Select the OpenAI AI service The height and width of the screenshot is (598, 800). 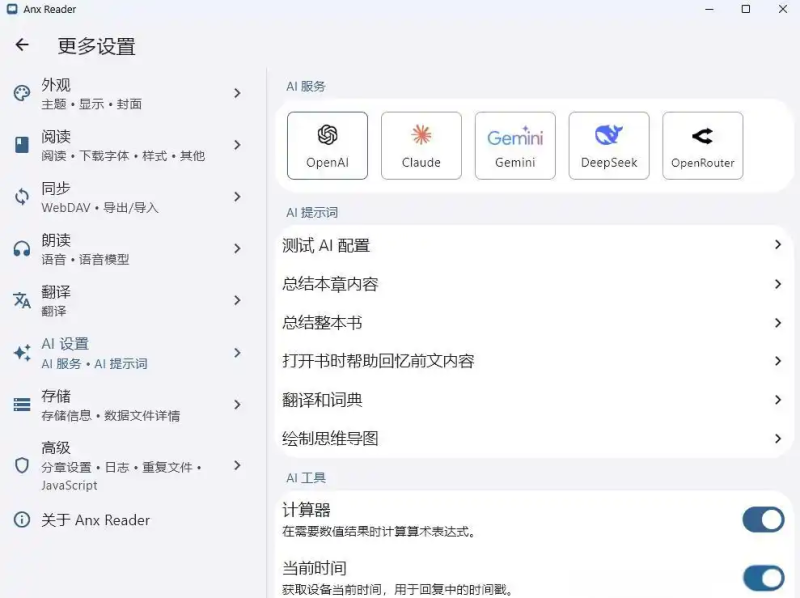coord(327,144)
